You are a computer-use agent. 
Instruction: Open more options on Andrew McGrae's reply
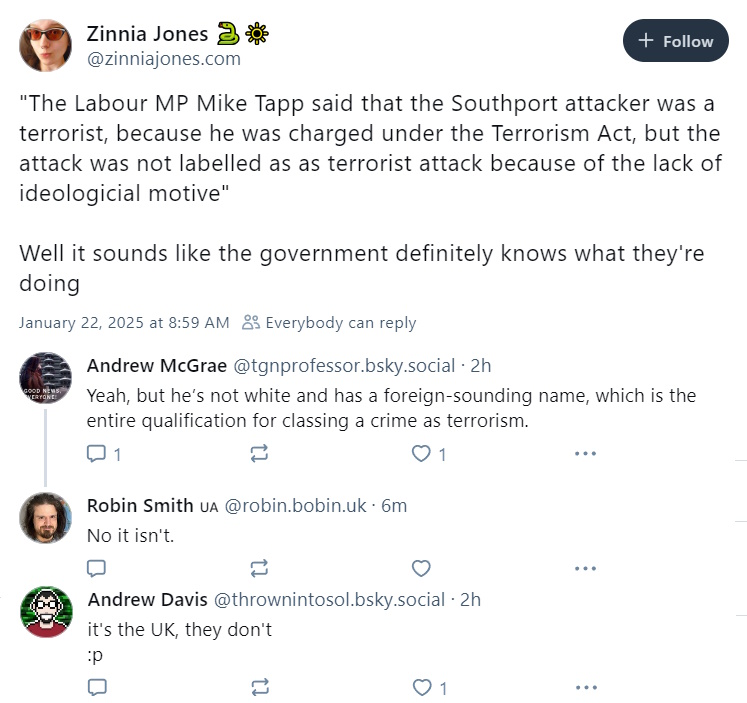(585, 453)
